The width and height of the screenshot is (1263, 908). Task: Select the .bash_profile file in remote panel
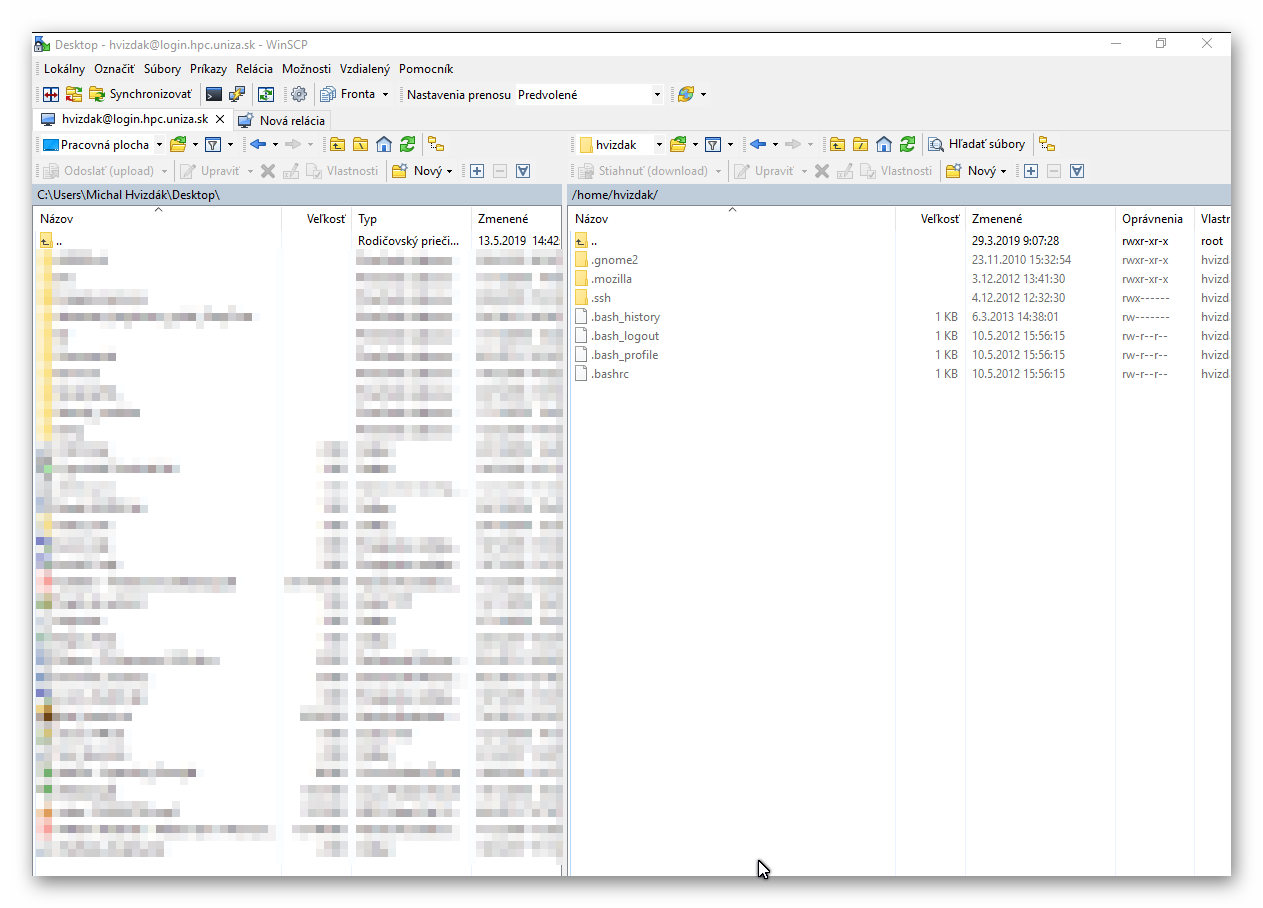624,355
